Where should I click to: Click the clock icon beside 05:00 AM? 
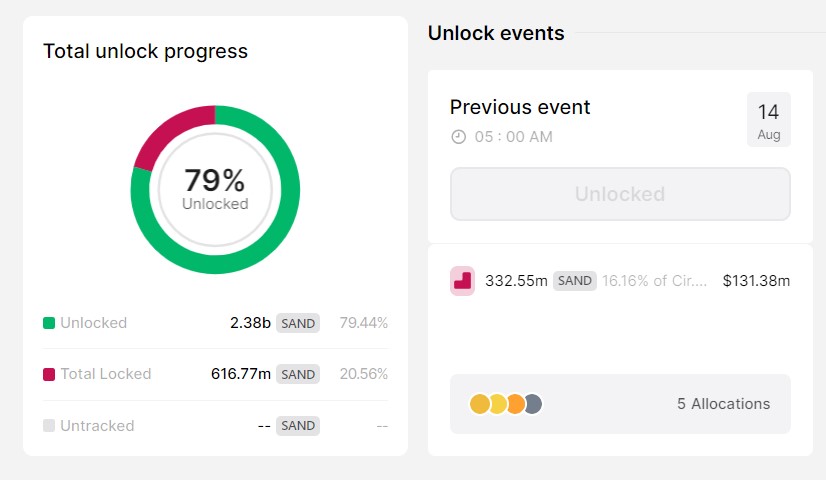tap(459, 137)
